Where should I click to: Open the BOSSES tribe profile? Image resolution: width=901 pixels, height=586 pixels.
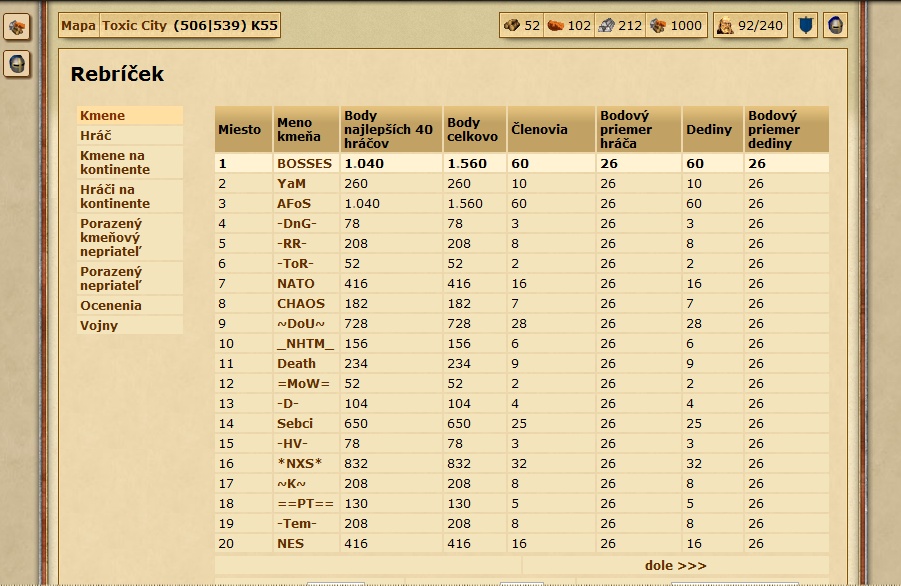click(303, 163)
